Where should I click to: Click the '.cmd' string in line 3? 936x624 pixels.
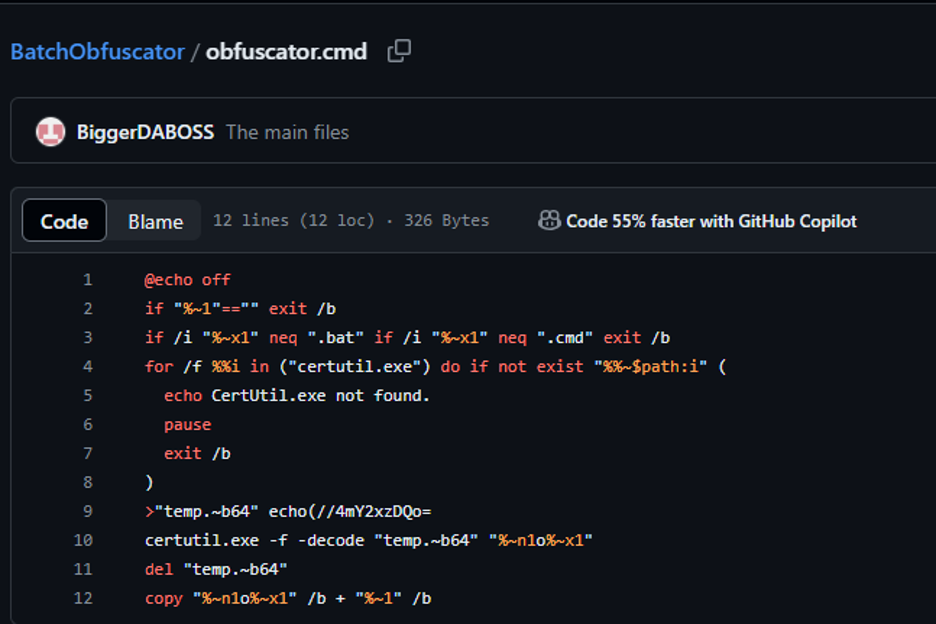[565, 337]
